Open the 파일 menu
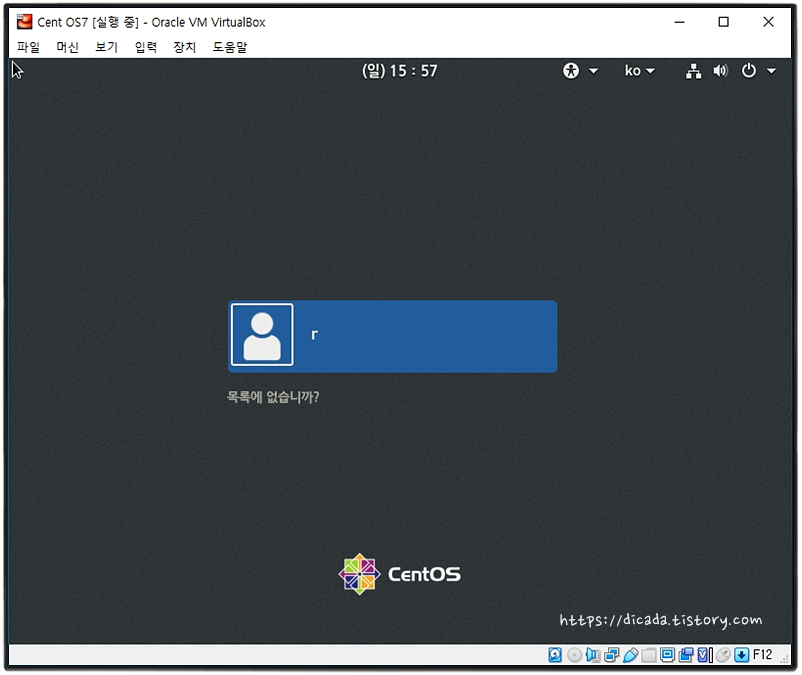The height and width of the screenshot is (675, 802). coord(28,47)
